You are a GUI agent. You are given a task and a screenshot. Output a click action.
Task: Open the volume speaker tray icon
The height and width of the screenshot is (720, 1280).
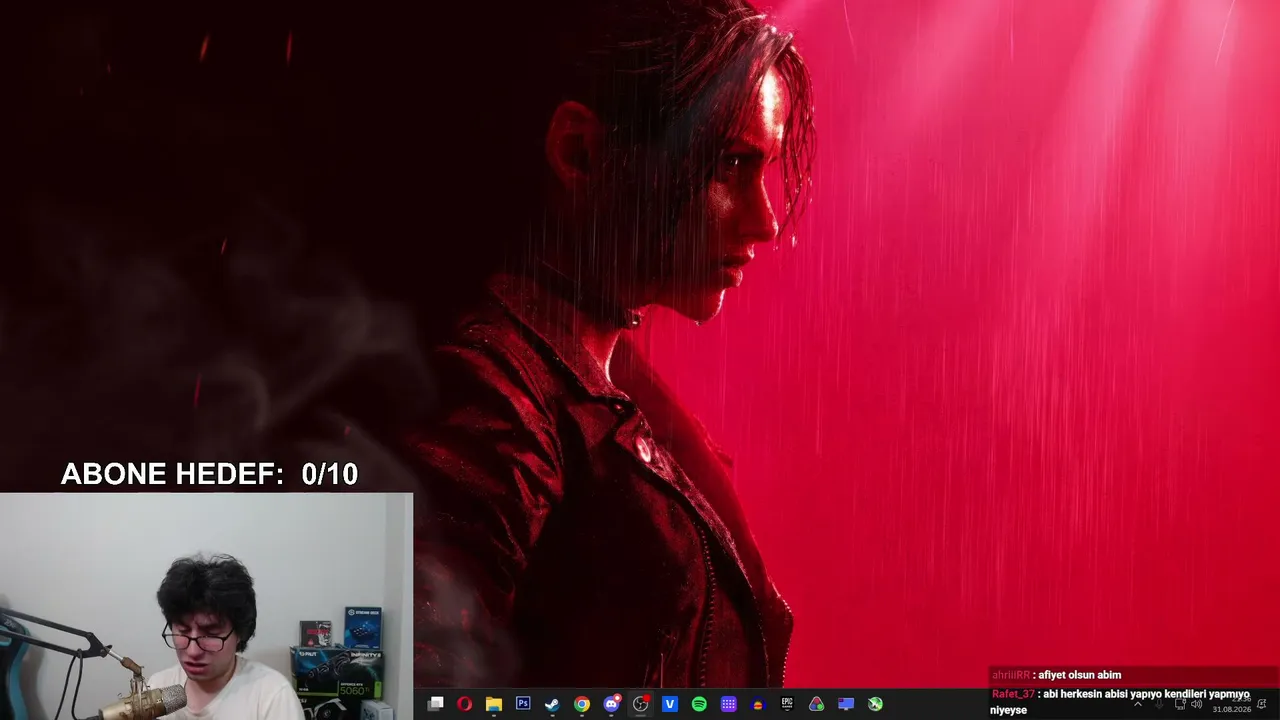coord(1197,704)
